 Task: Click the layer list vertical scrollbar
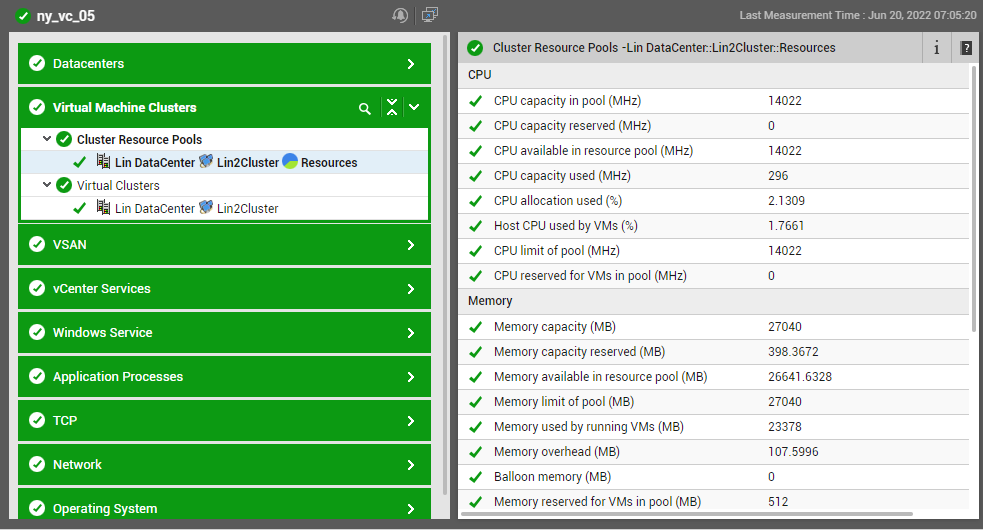tap(446, 265)
